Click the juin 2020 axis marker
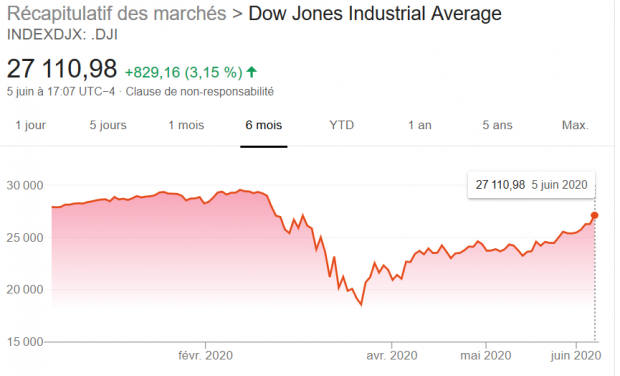Screen dimensions: 620x376 click(x=576, y=355)
